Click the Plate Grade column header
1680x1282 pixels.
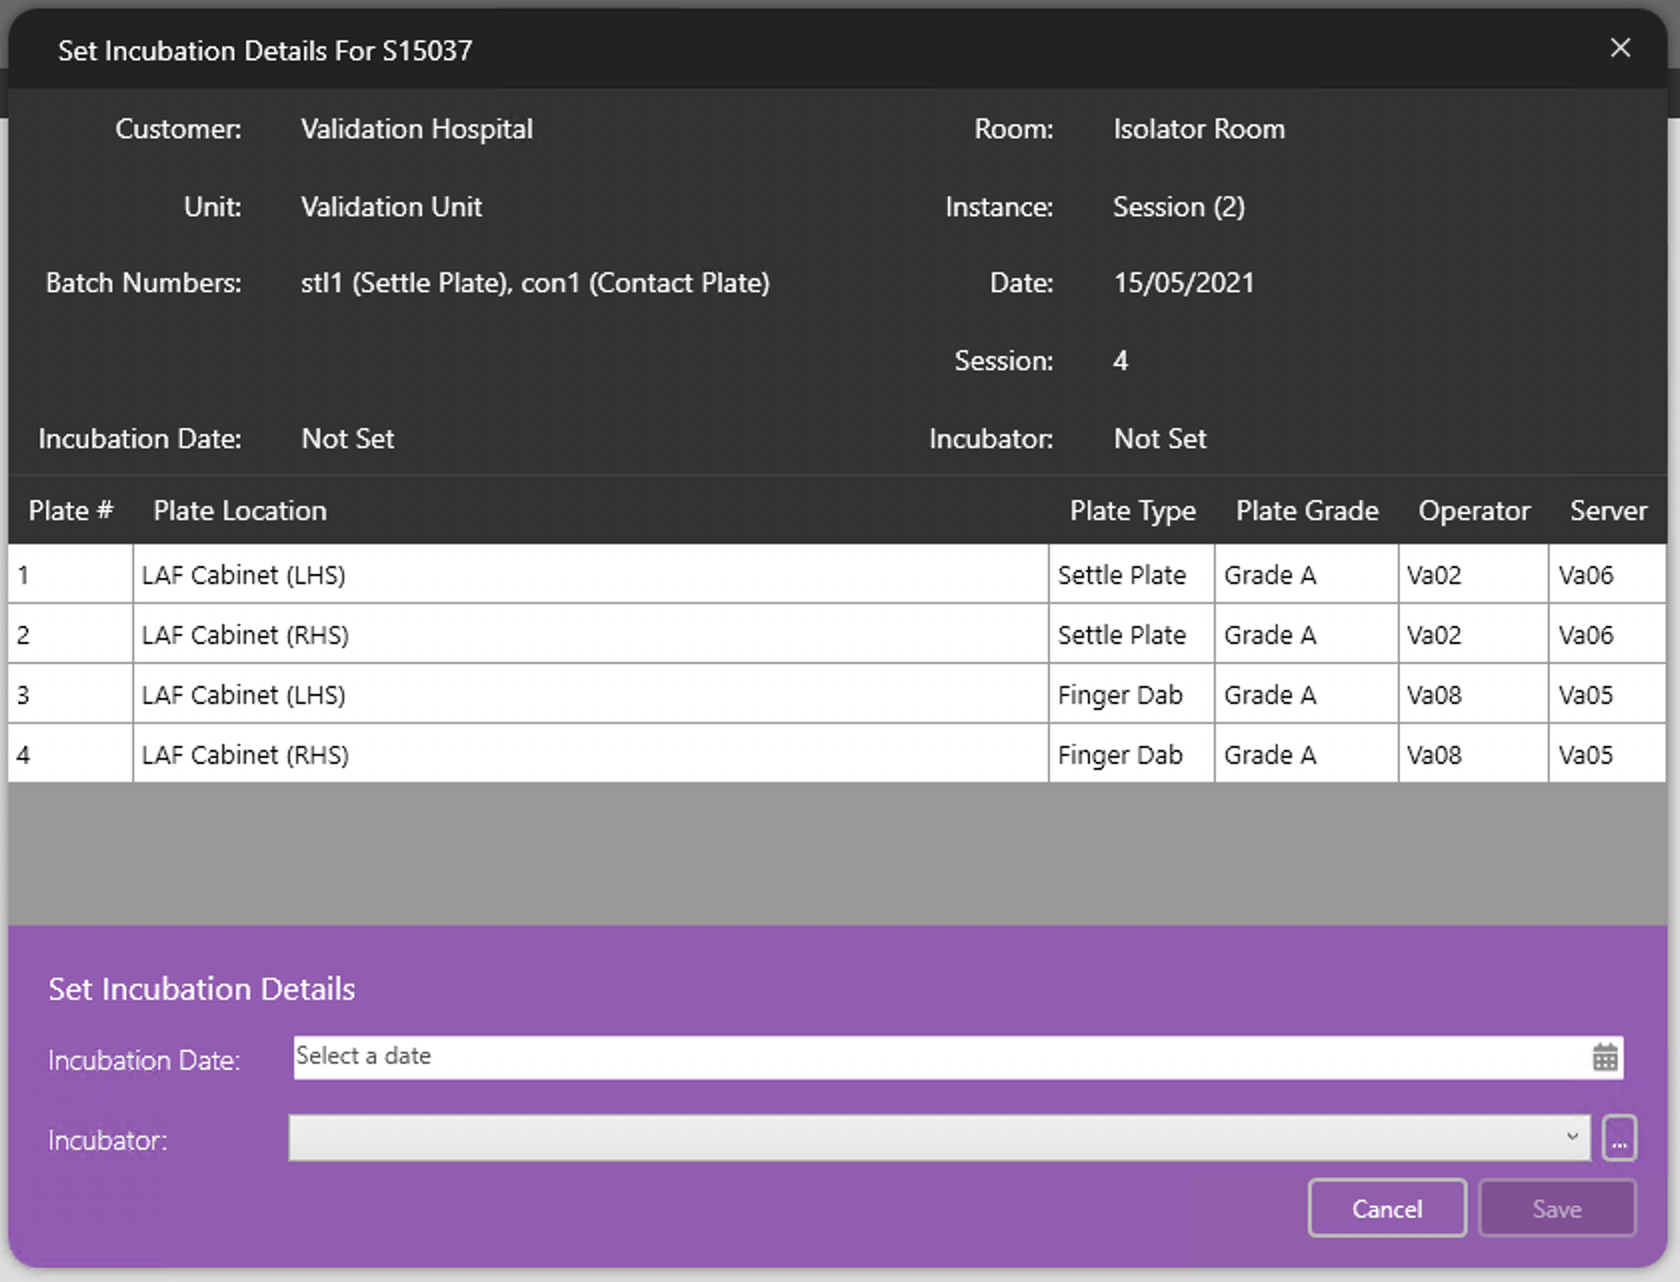click(1306, 511)
